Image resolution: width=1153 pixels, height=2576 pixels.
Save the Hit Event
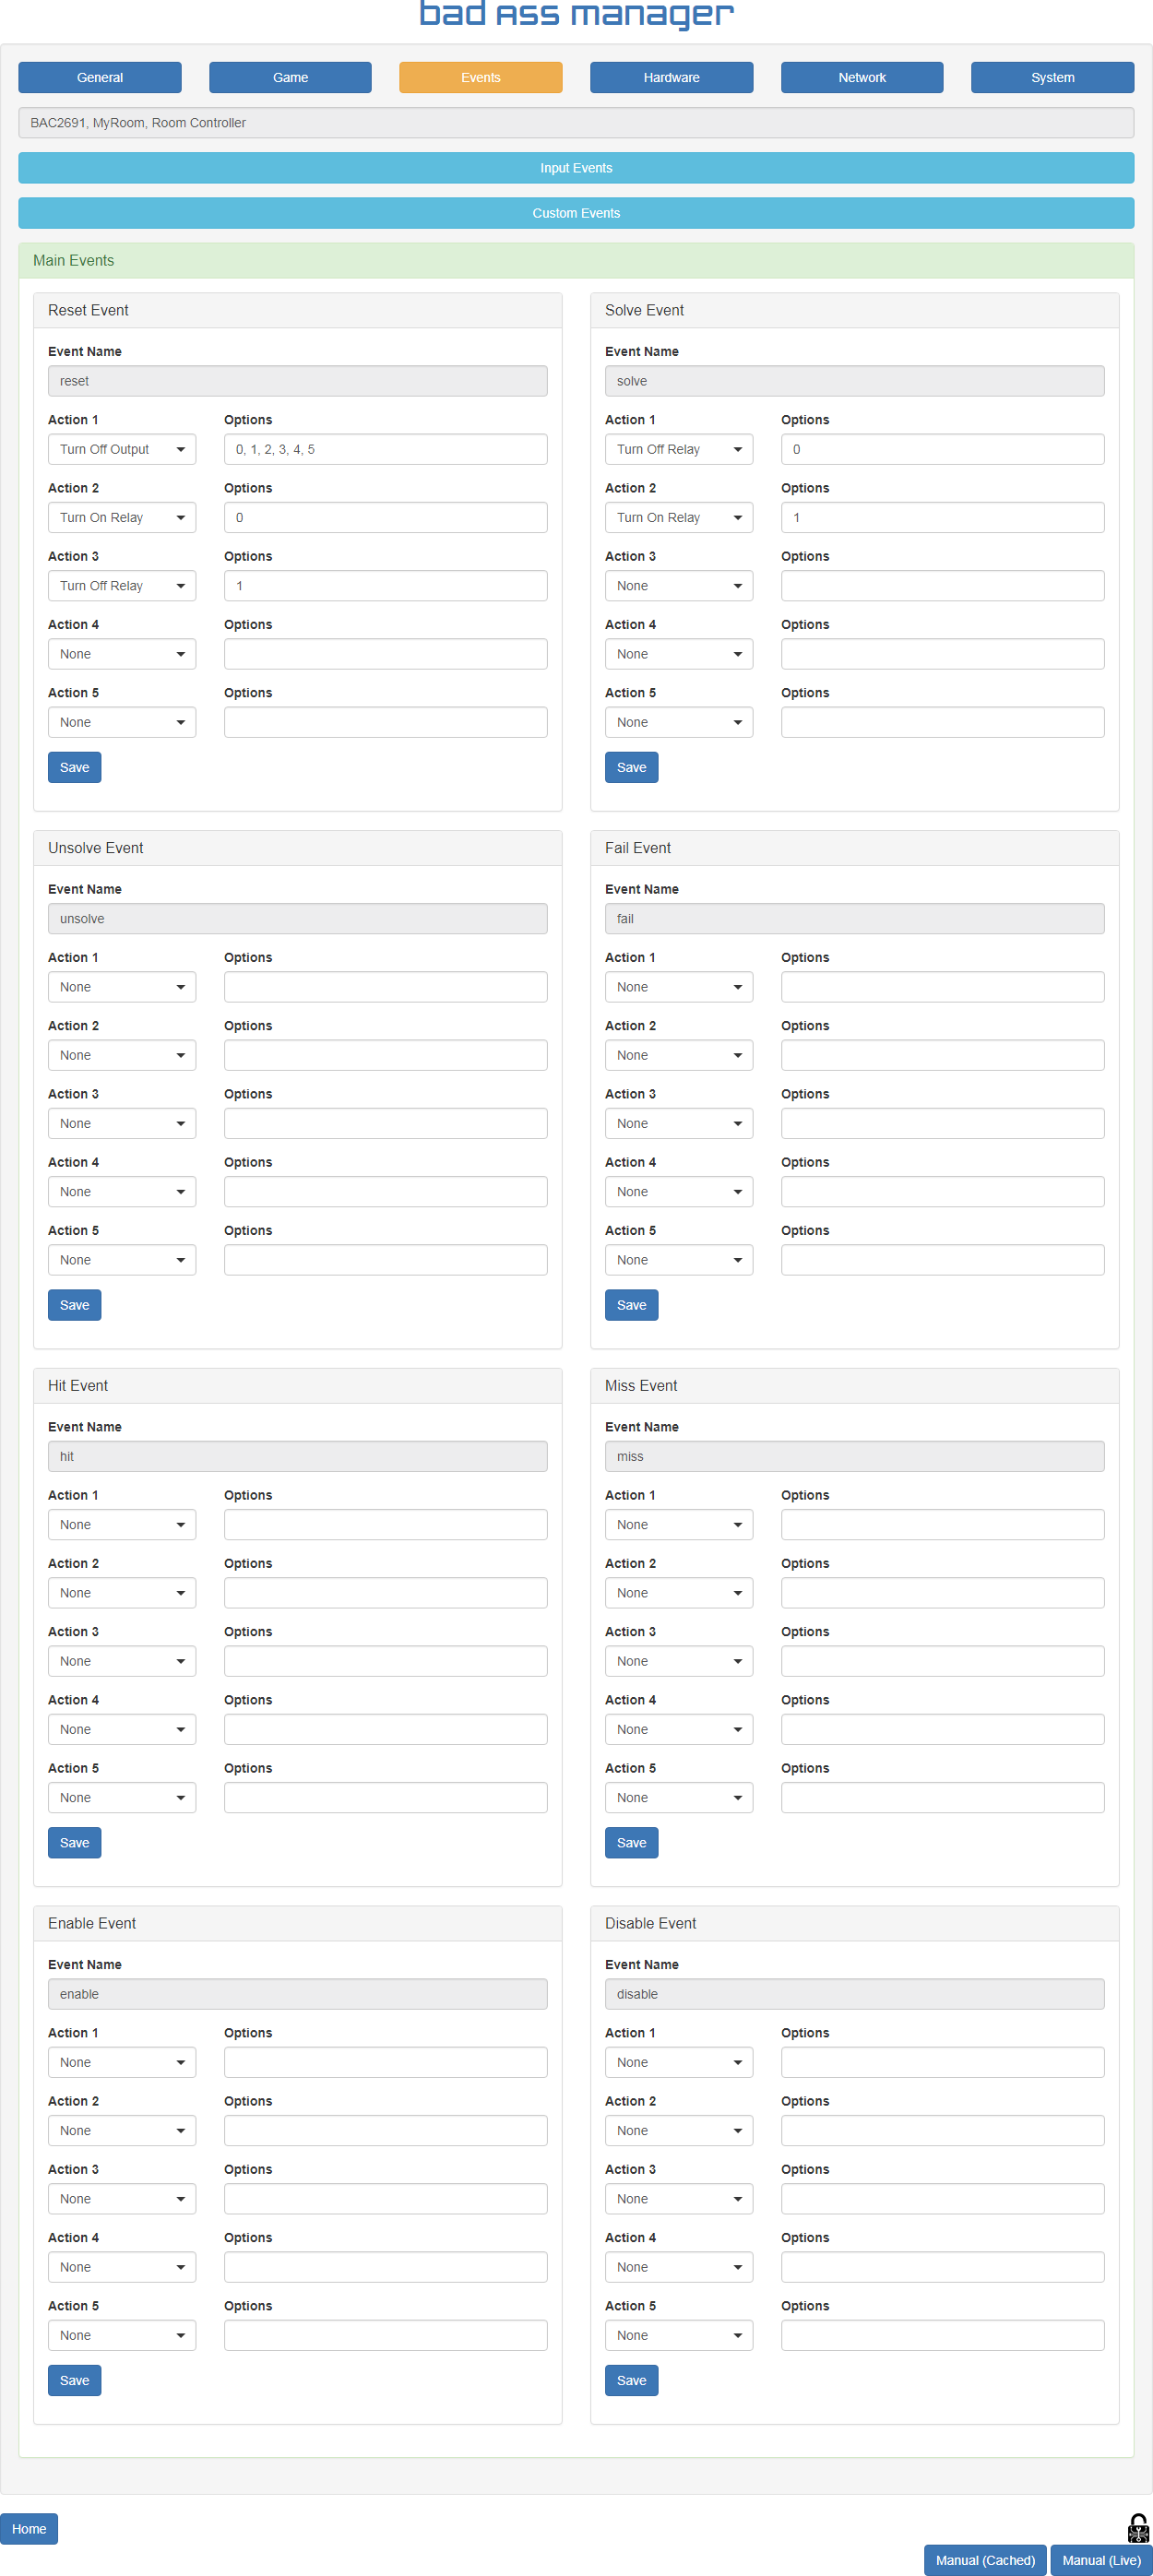75,1842
